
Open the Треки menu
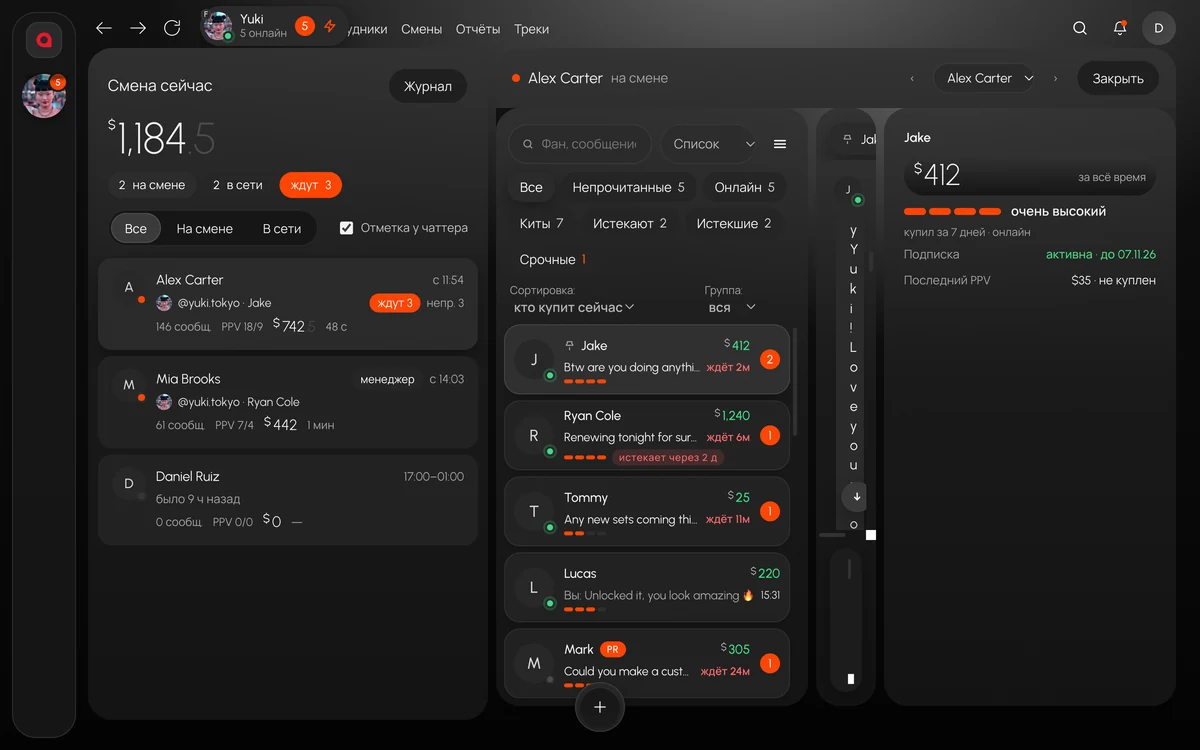coord(532,29)
